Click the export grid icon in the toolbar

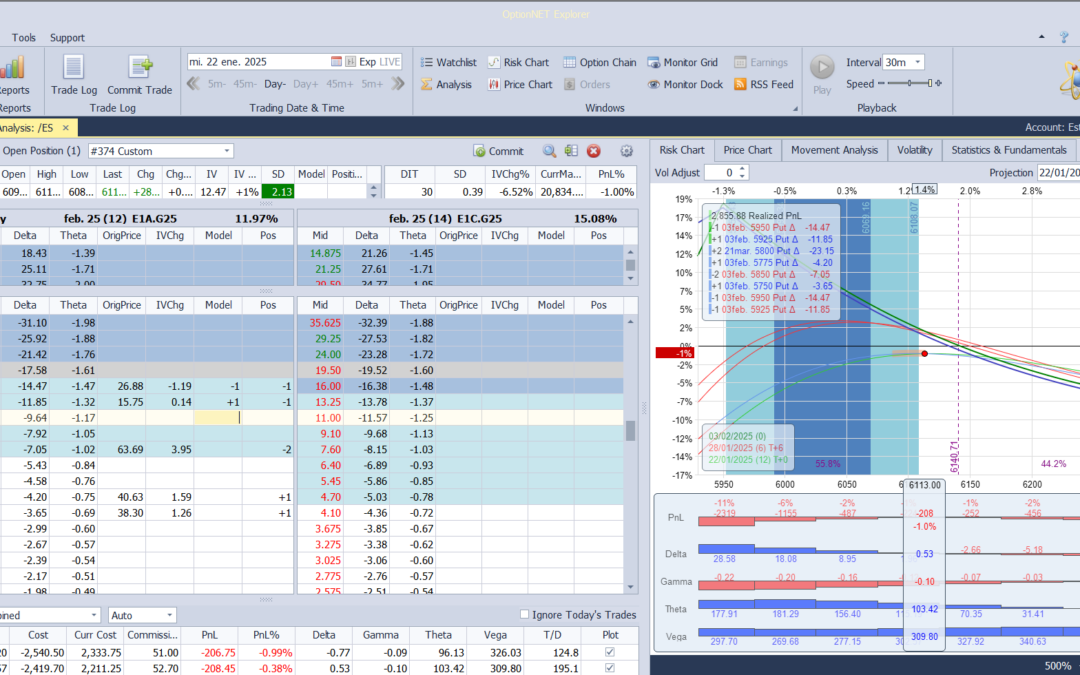pyautogui.click(x=571, y=151)
